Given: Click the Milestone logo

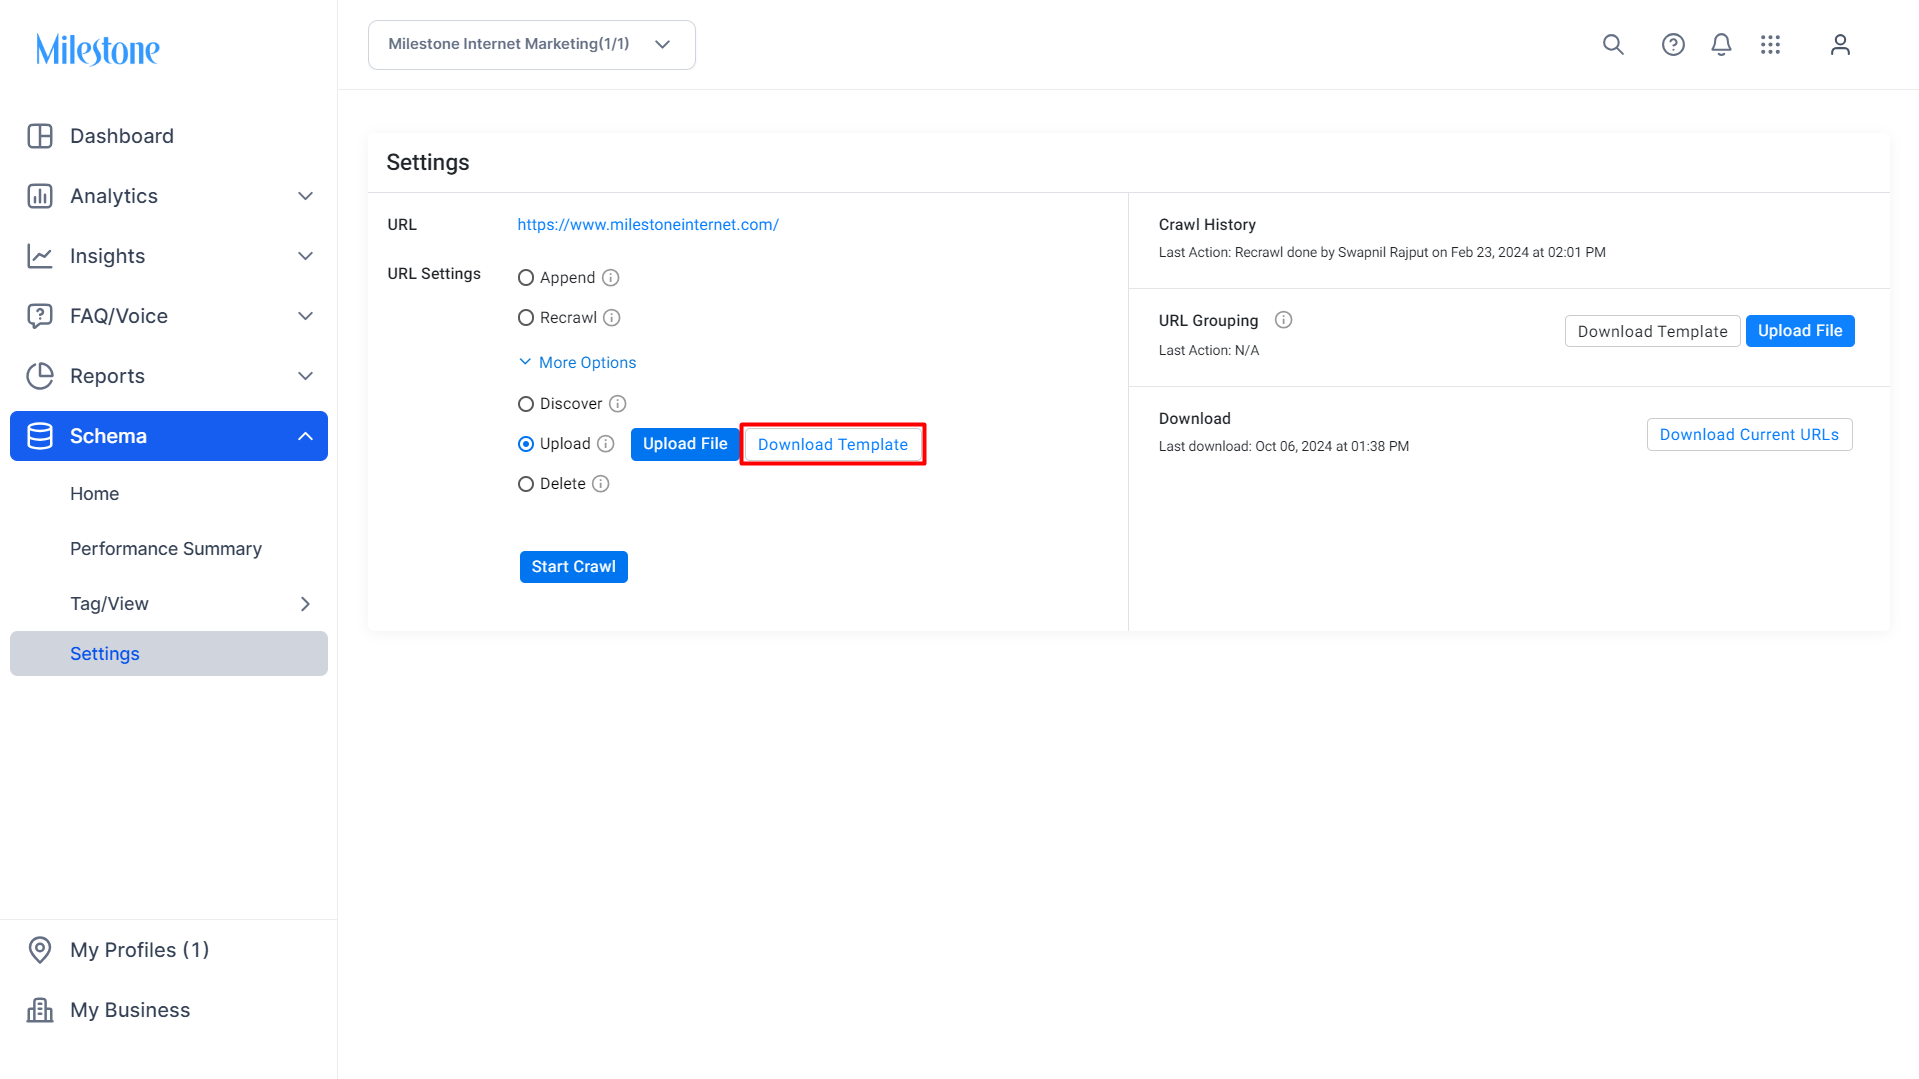Looking at the screenshot, I should click(x=98, y=49).
